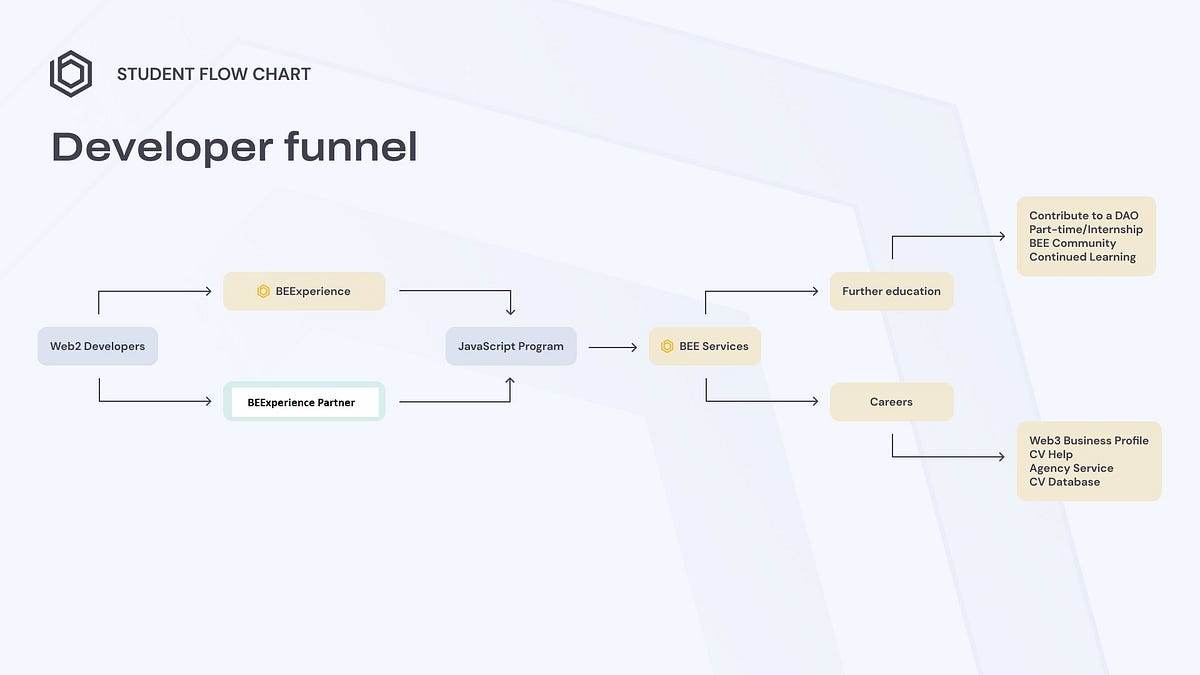The image size is (1200, 675).
Task: Click the Contribute to a DAO text line
Action: click(x=1084, y=215)
